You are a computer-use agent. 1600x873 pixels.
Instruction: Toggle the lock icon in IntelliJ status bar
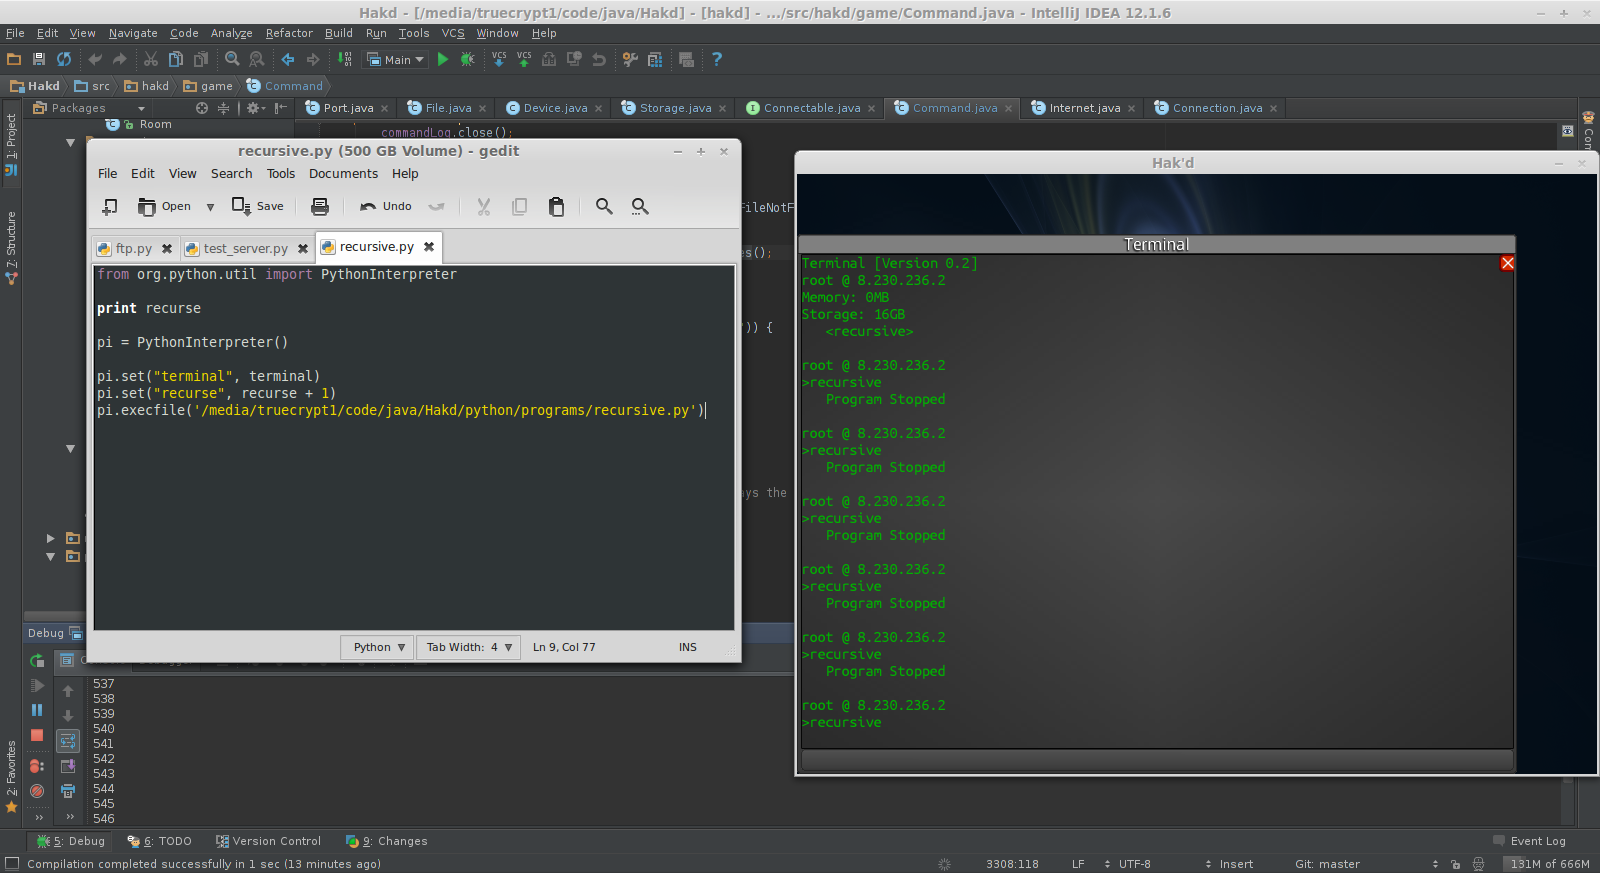point(1456,864)
